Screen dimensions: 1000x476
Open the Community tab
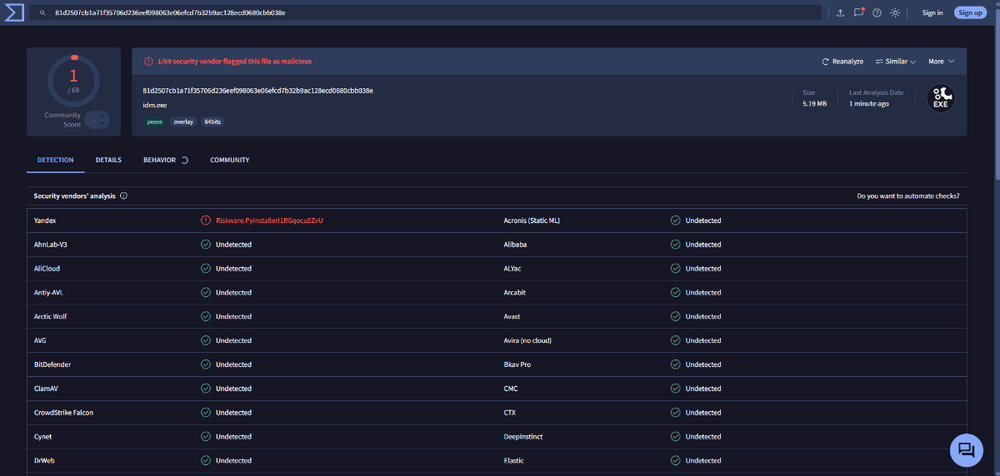[x=230, y=160]
